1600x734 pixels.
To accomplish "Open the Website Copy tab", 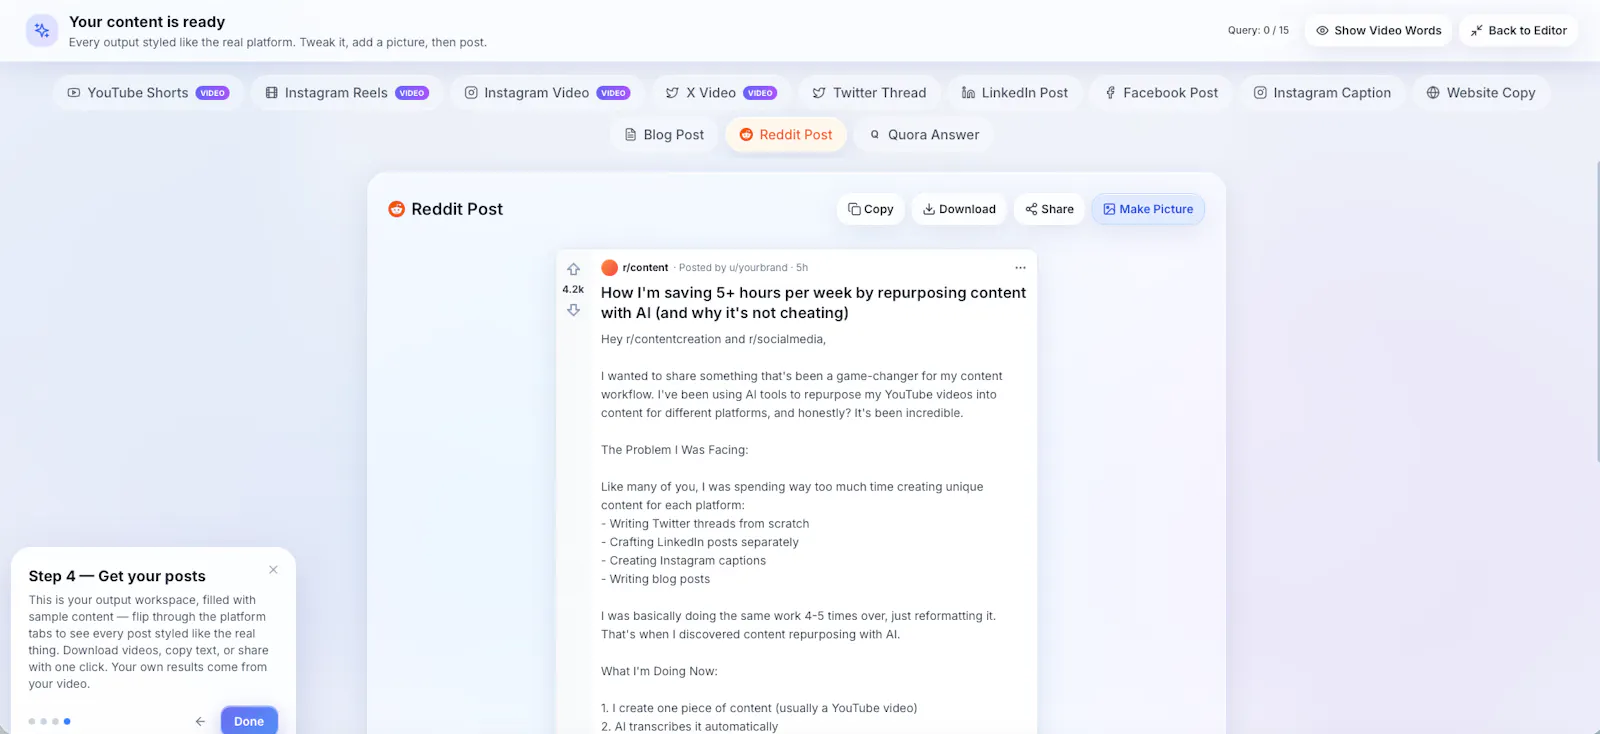I will click(x=1481, y=93).
